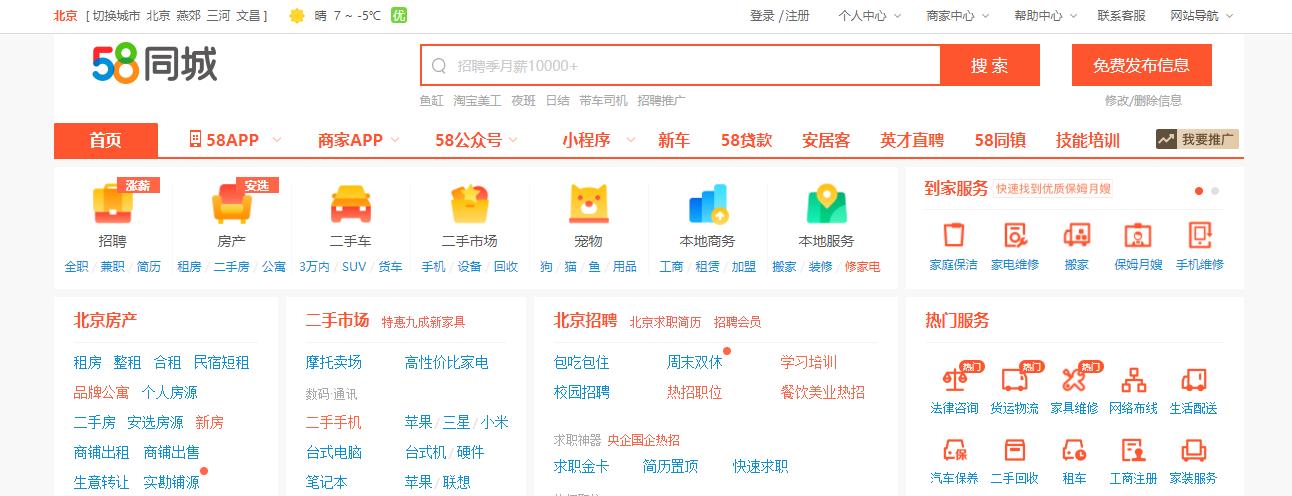Open the 登录 link
The image size is (1292, 496).
762,16
